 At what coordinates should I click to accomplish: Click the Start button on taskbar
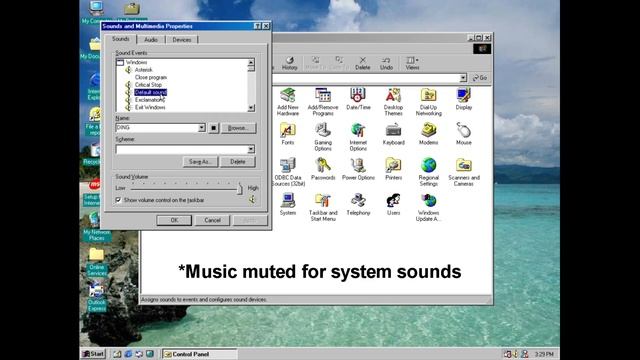click(x=93, y=354)
